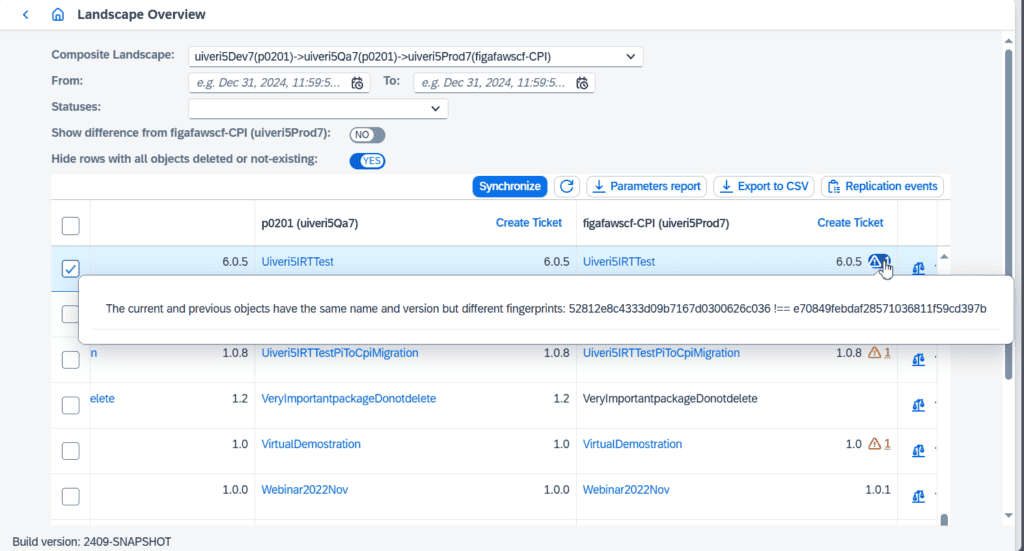The image size is (1024, 551).
Task: Click compare scales icon for Webinar2022Nov row
Action: tap(918, 496)
